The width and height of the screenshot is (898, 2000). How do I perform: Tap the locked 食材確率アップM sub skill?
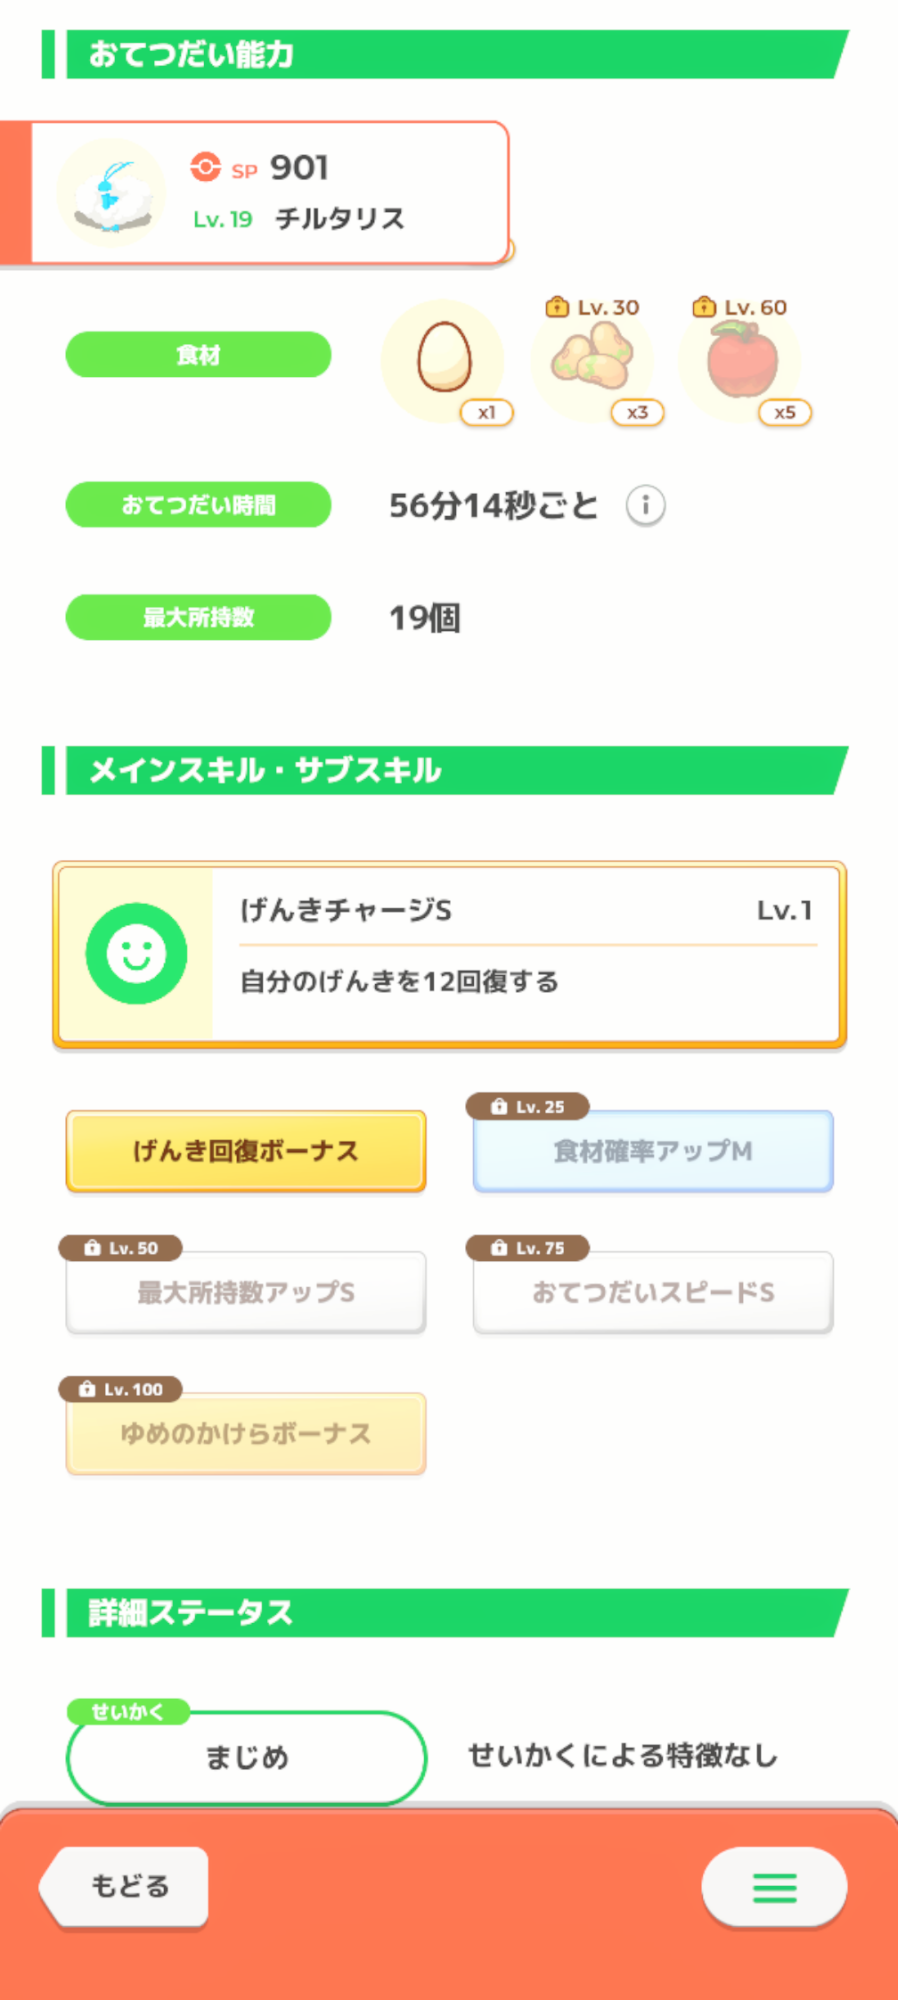tap(653, 1151)
